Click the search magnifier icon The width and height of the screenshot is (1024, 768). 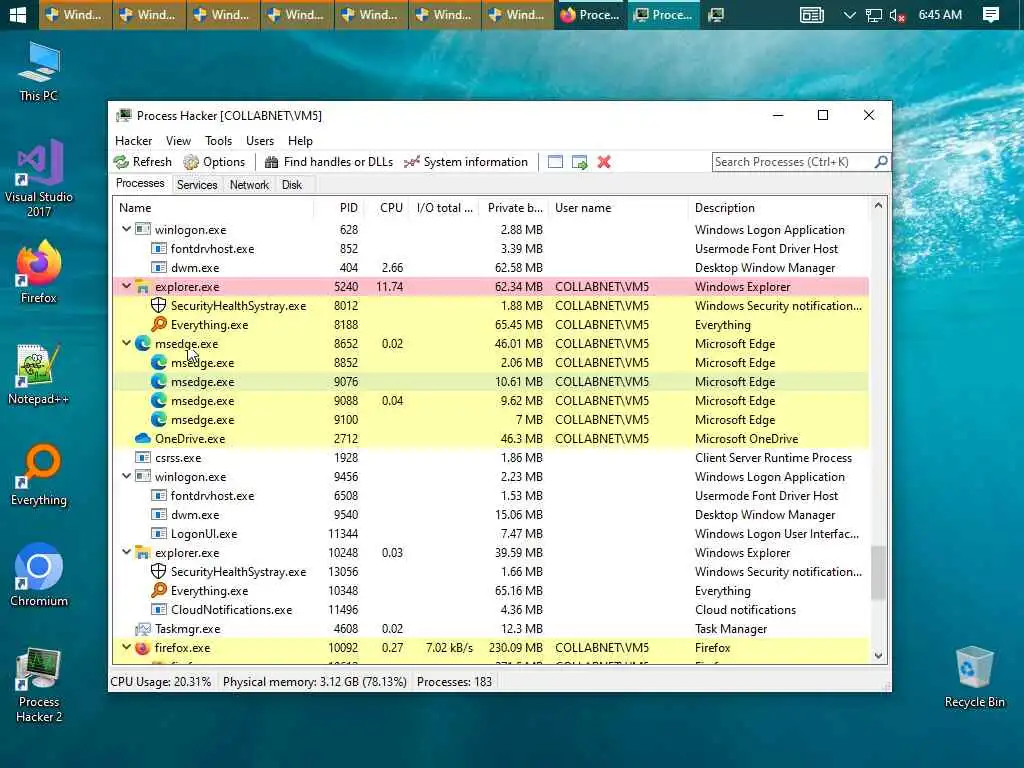[x=880, y=161]
